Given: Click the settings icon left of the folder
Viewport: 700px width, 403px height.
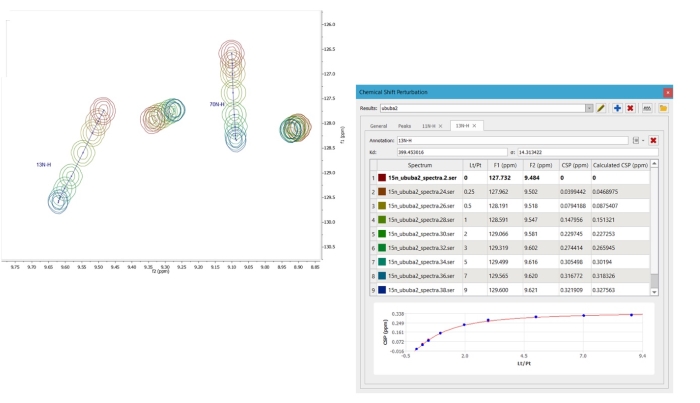Looking at the screenshot, I should (x=647, y=107).
